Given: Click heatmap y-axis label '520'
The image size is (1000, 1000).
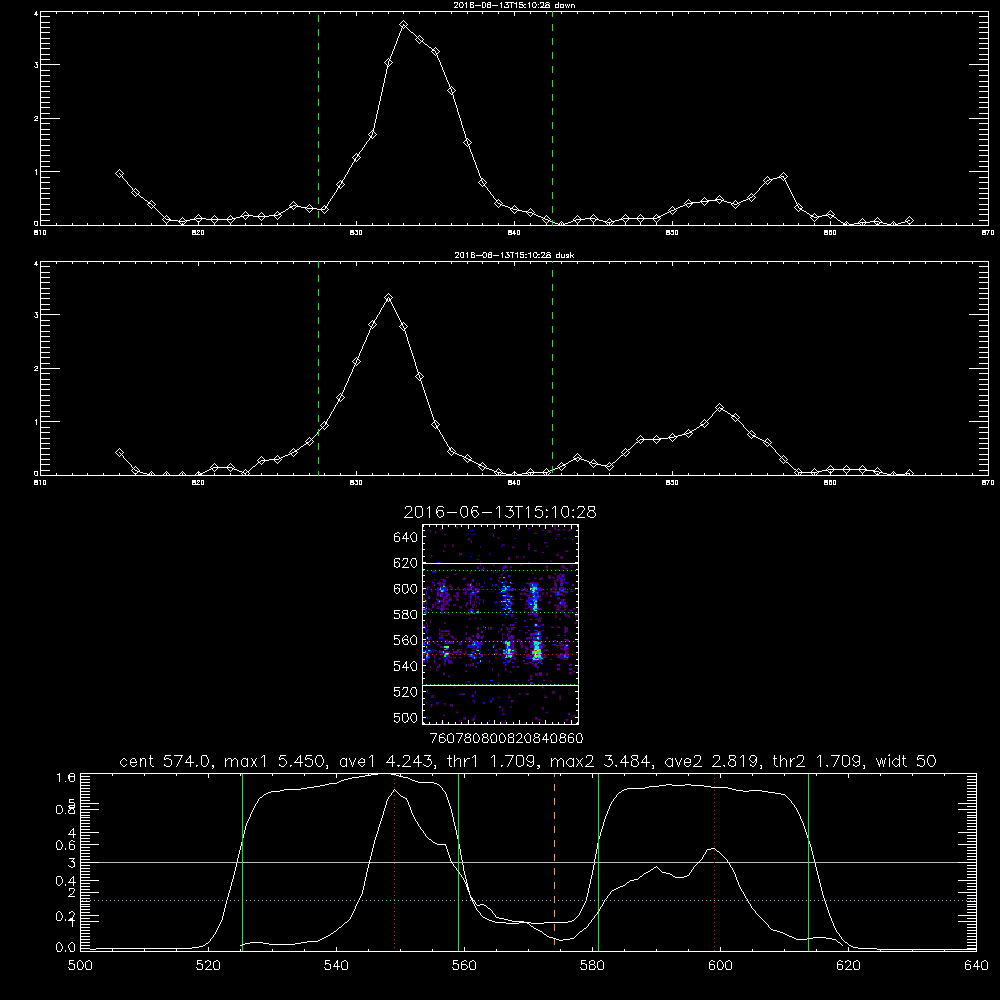Looking at the screenshot, I should pos(406,692).
